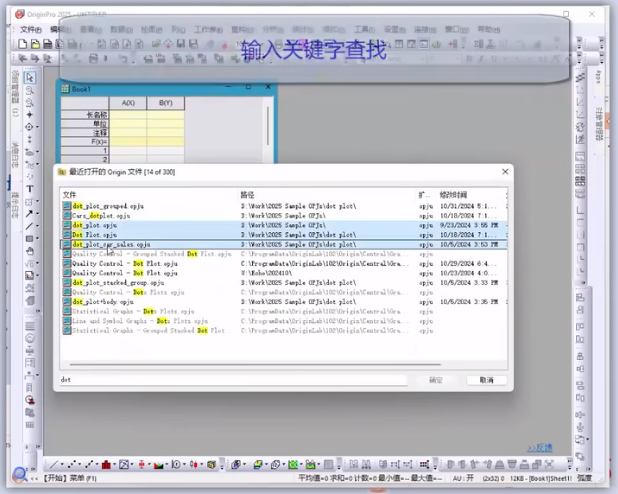
Task: Expand the Scatter plot dropdown arrow
Action: 79,465
